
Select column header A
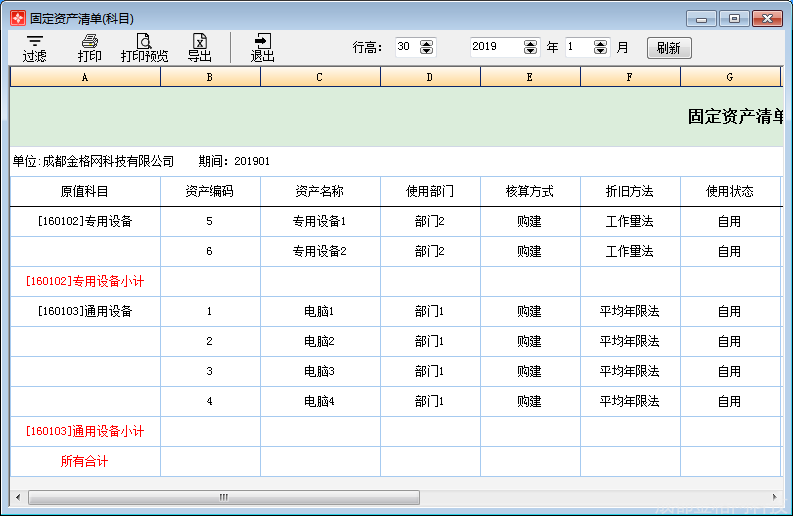[x=85, y=77]
